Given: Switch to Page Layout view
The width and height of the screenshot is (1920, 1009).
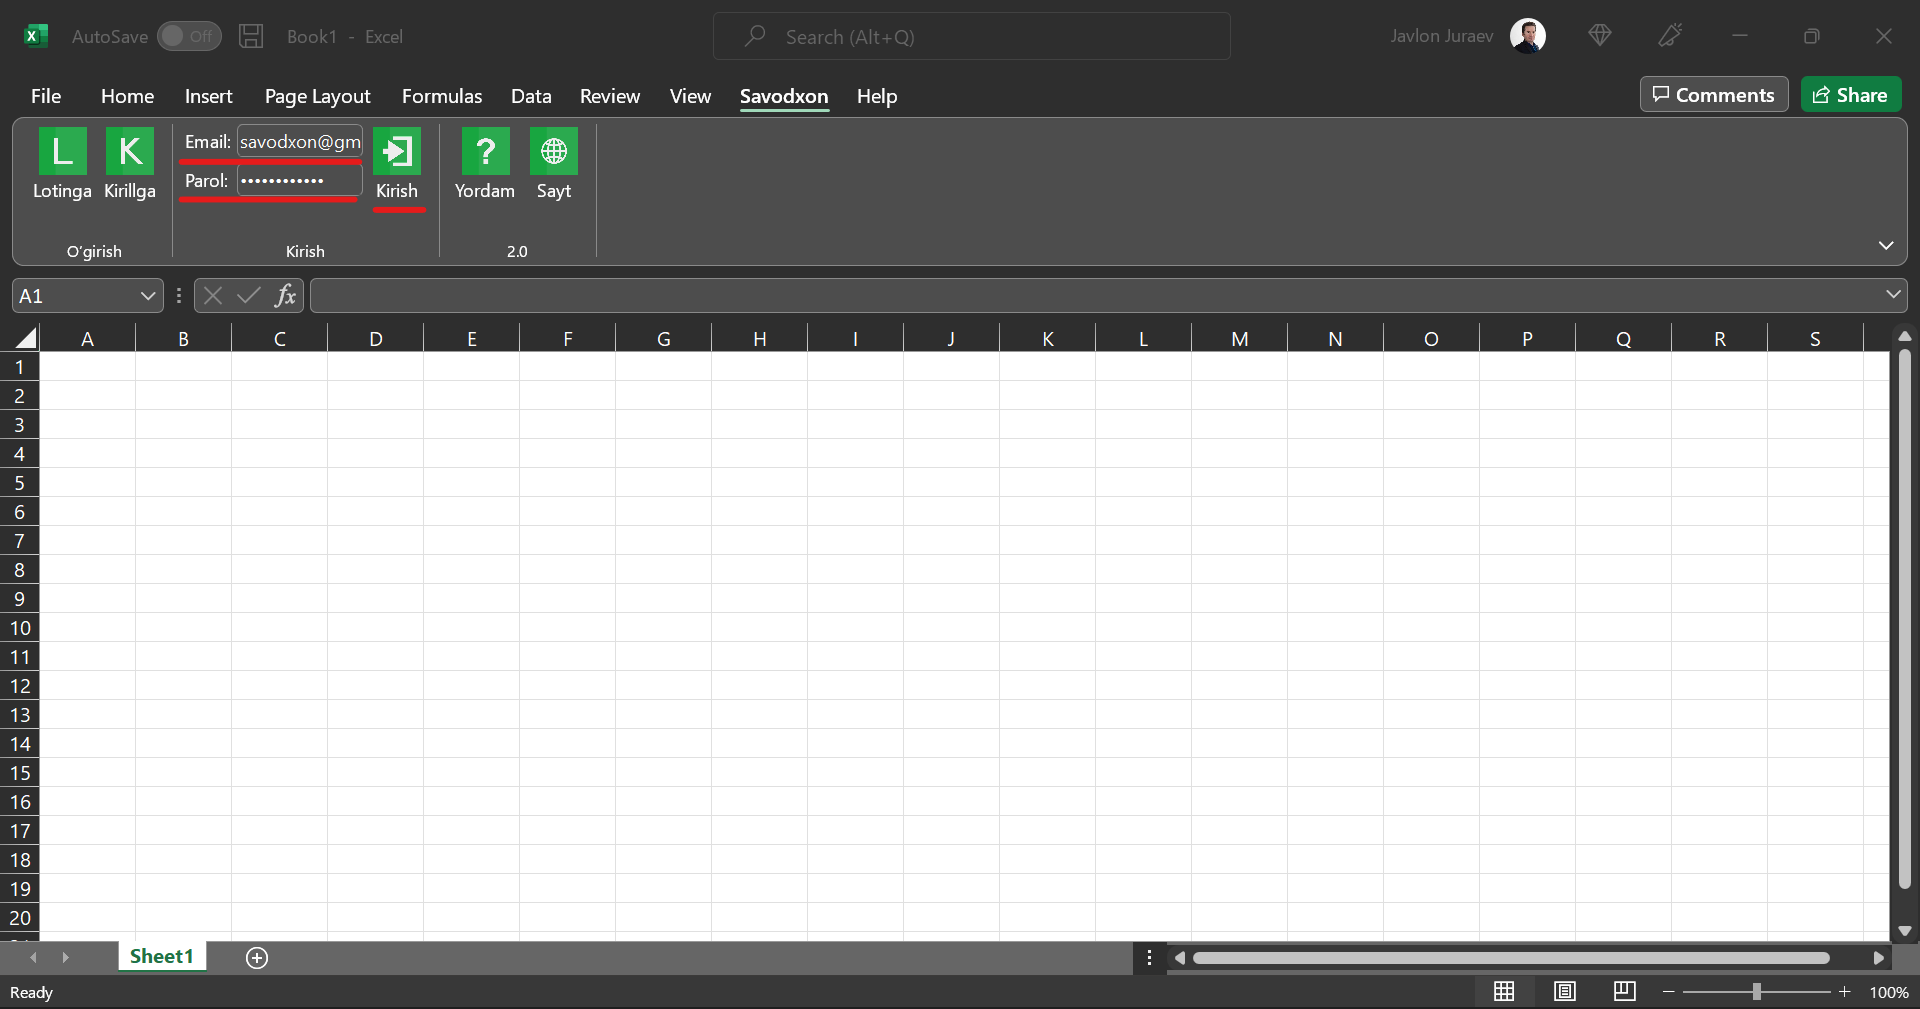Looking at the screenshot, I should (x=1565, y=991).
